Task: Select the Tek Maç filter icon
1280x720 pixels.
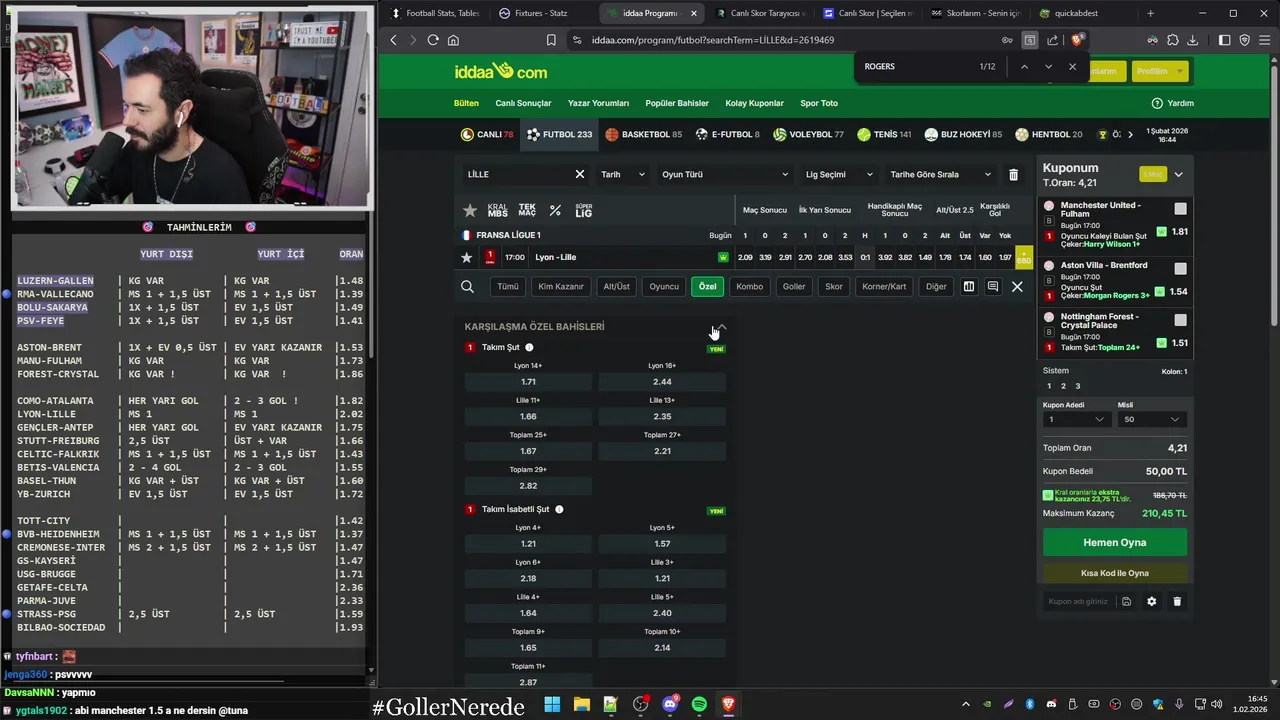Action: click(527, 211)
